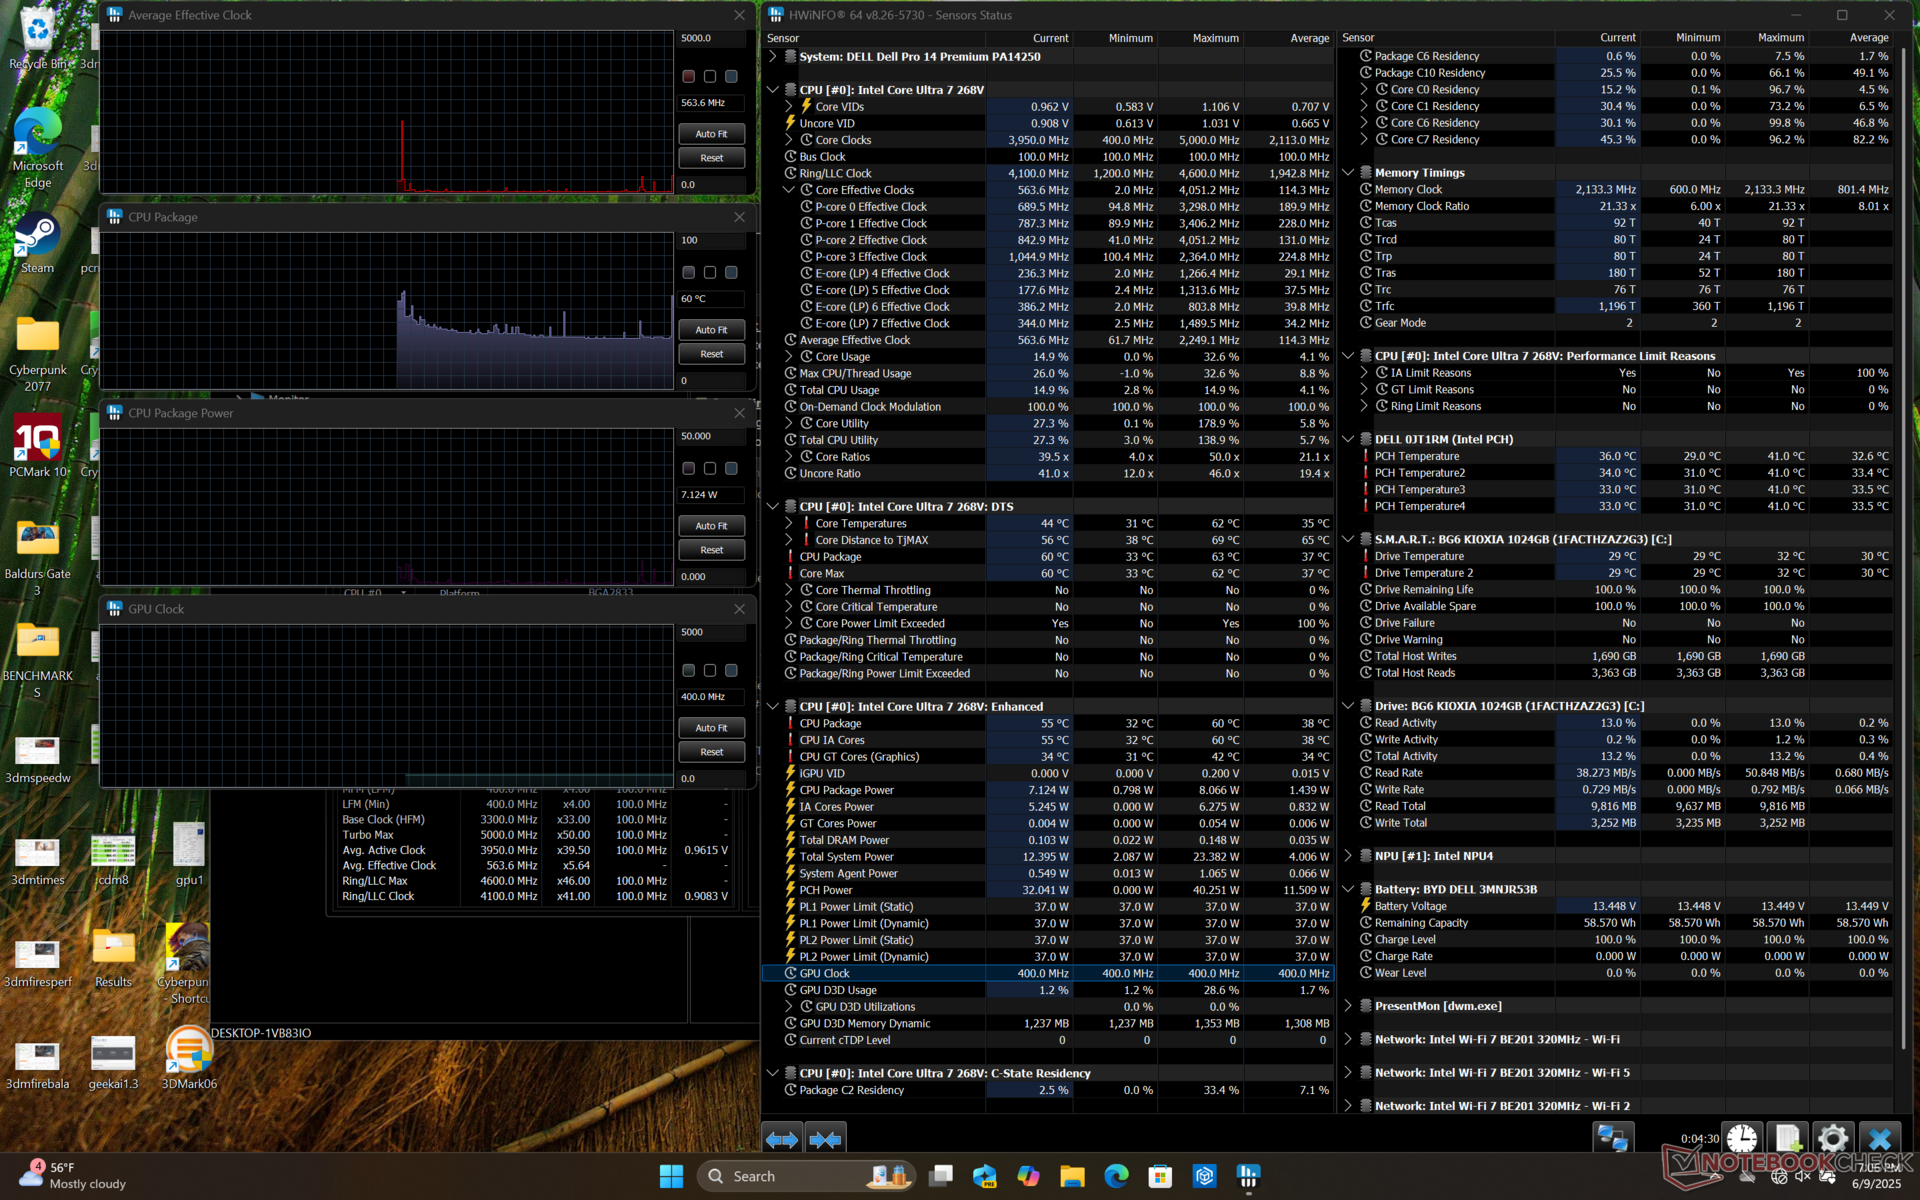1920x1200 pixels.
Task: Expand the PresentMon [dwm.exe] section
Action: point(1348,1006)
